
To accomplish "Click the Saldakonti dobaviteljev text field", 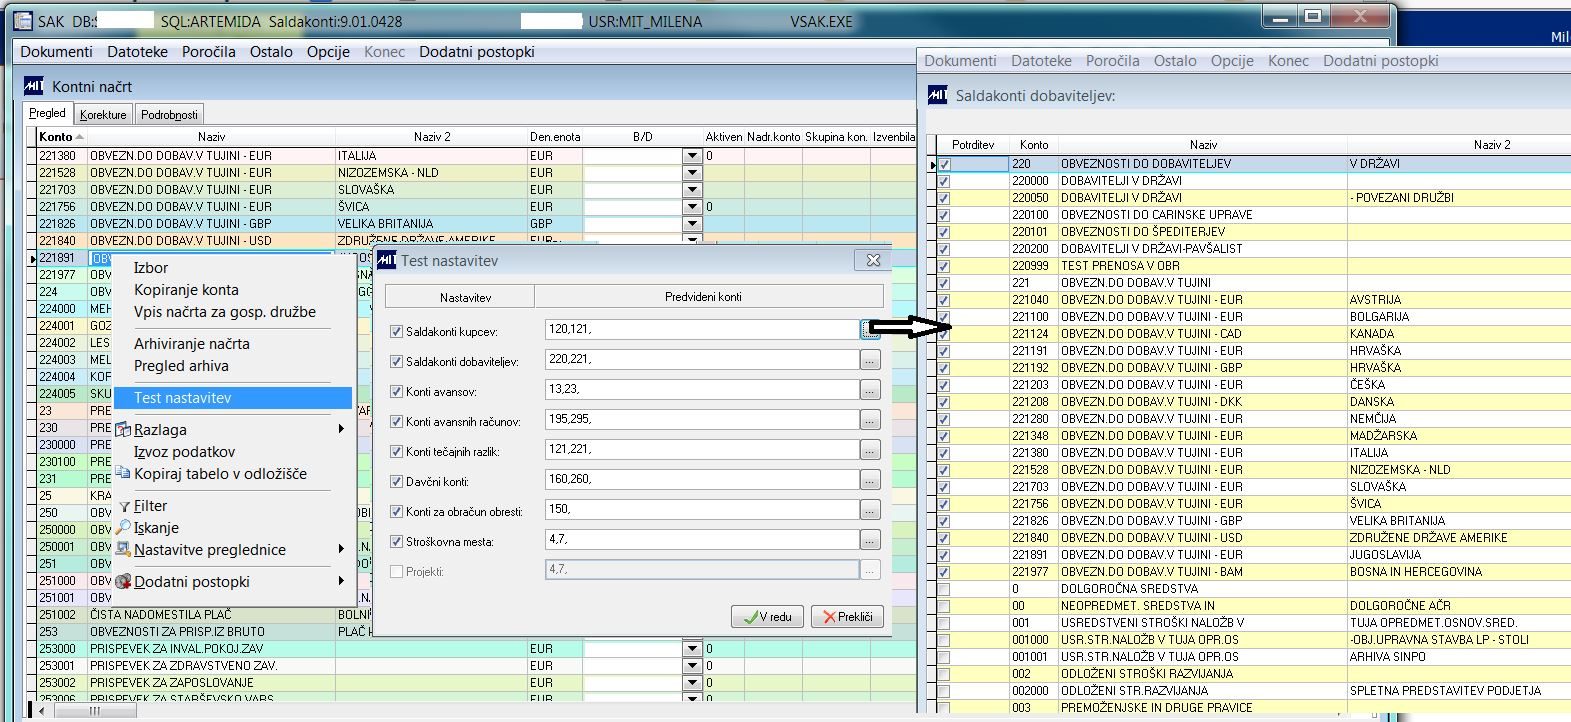I will coord(702,360).
